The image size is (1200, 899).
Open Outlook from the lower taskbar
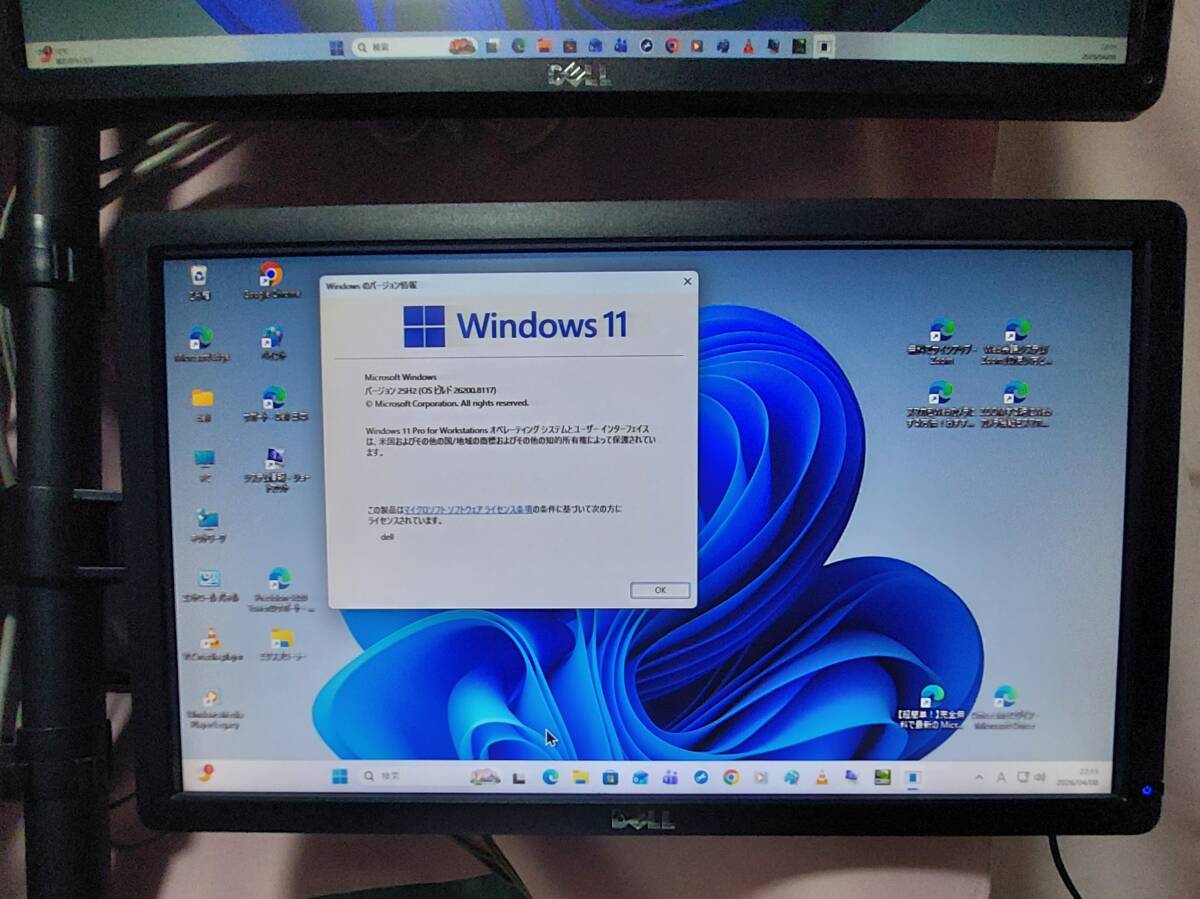coord(640,777)
